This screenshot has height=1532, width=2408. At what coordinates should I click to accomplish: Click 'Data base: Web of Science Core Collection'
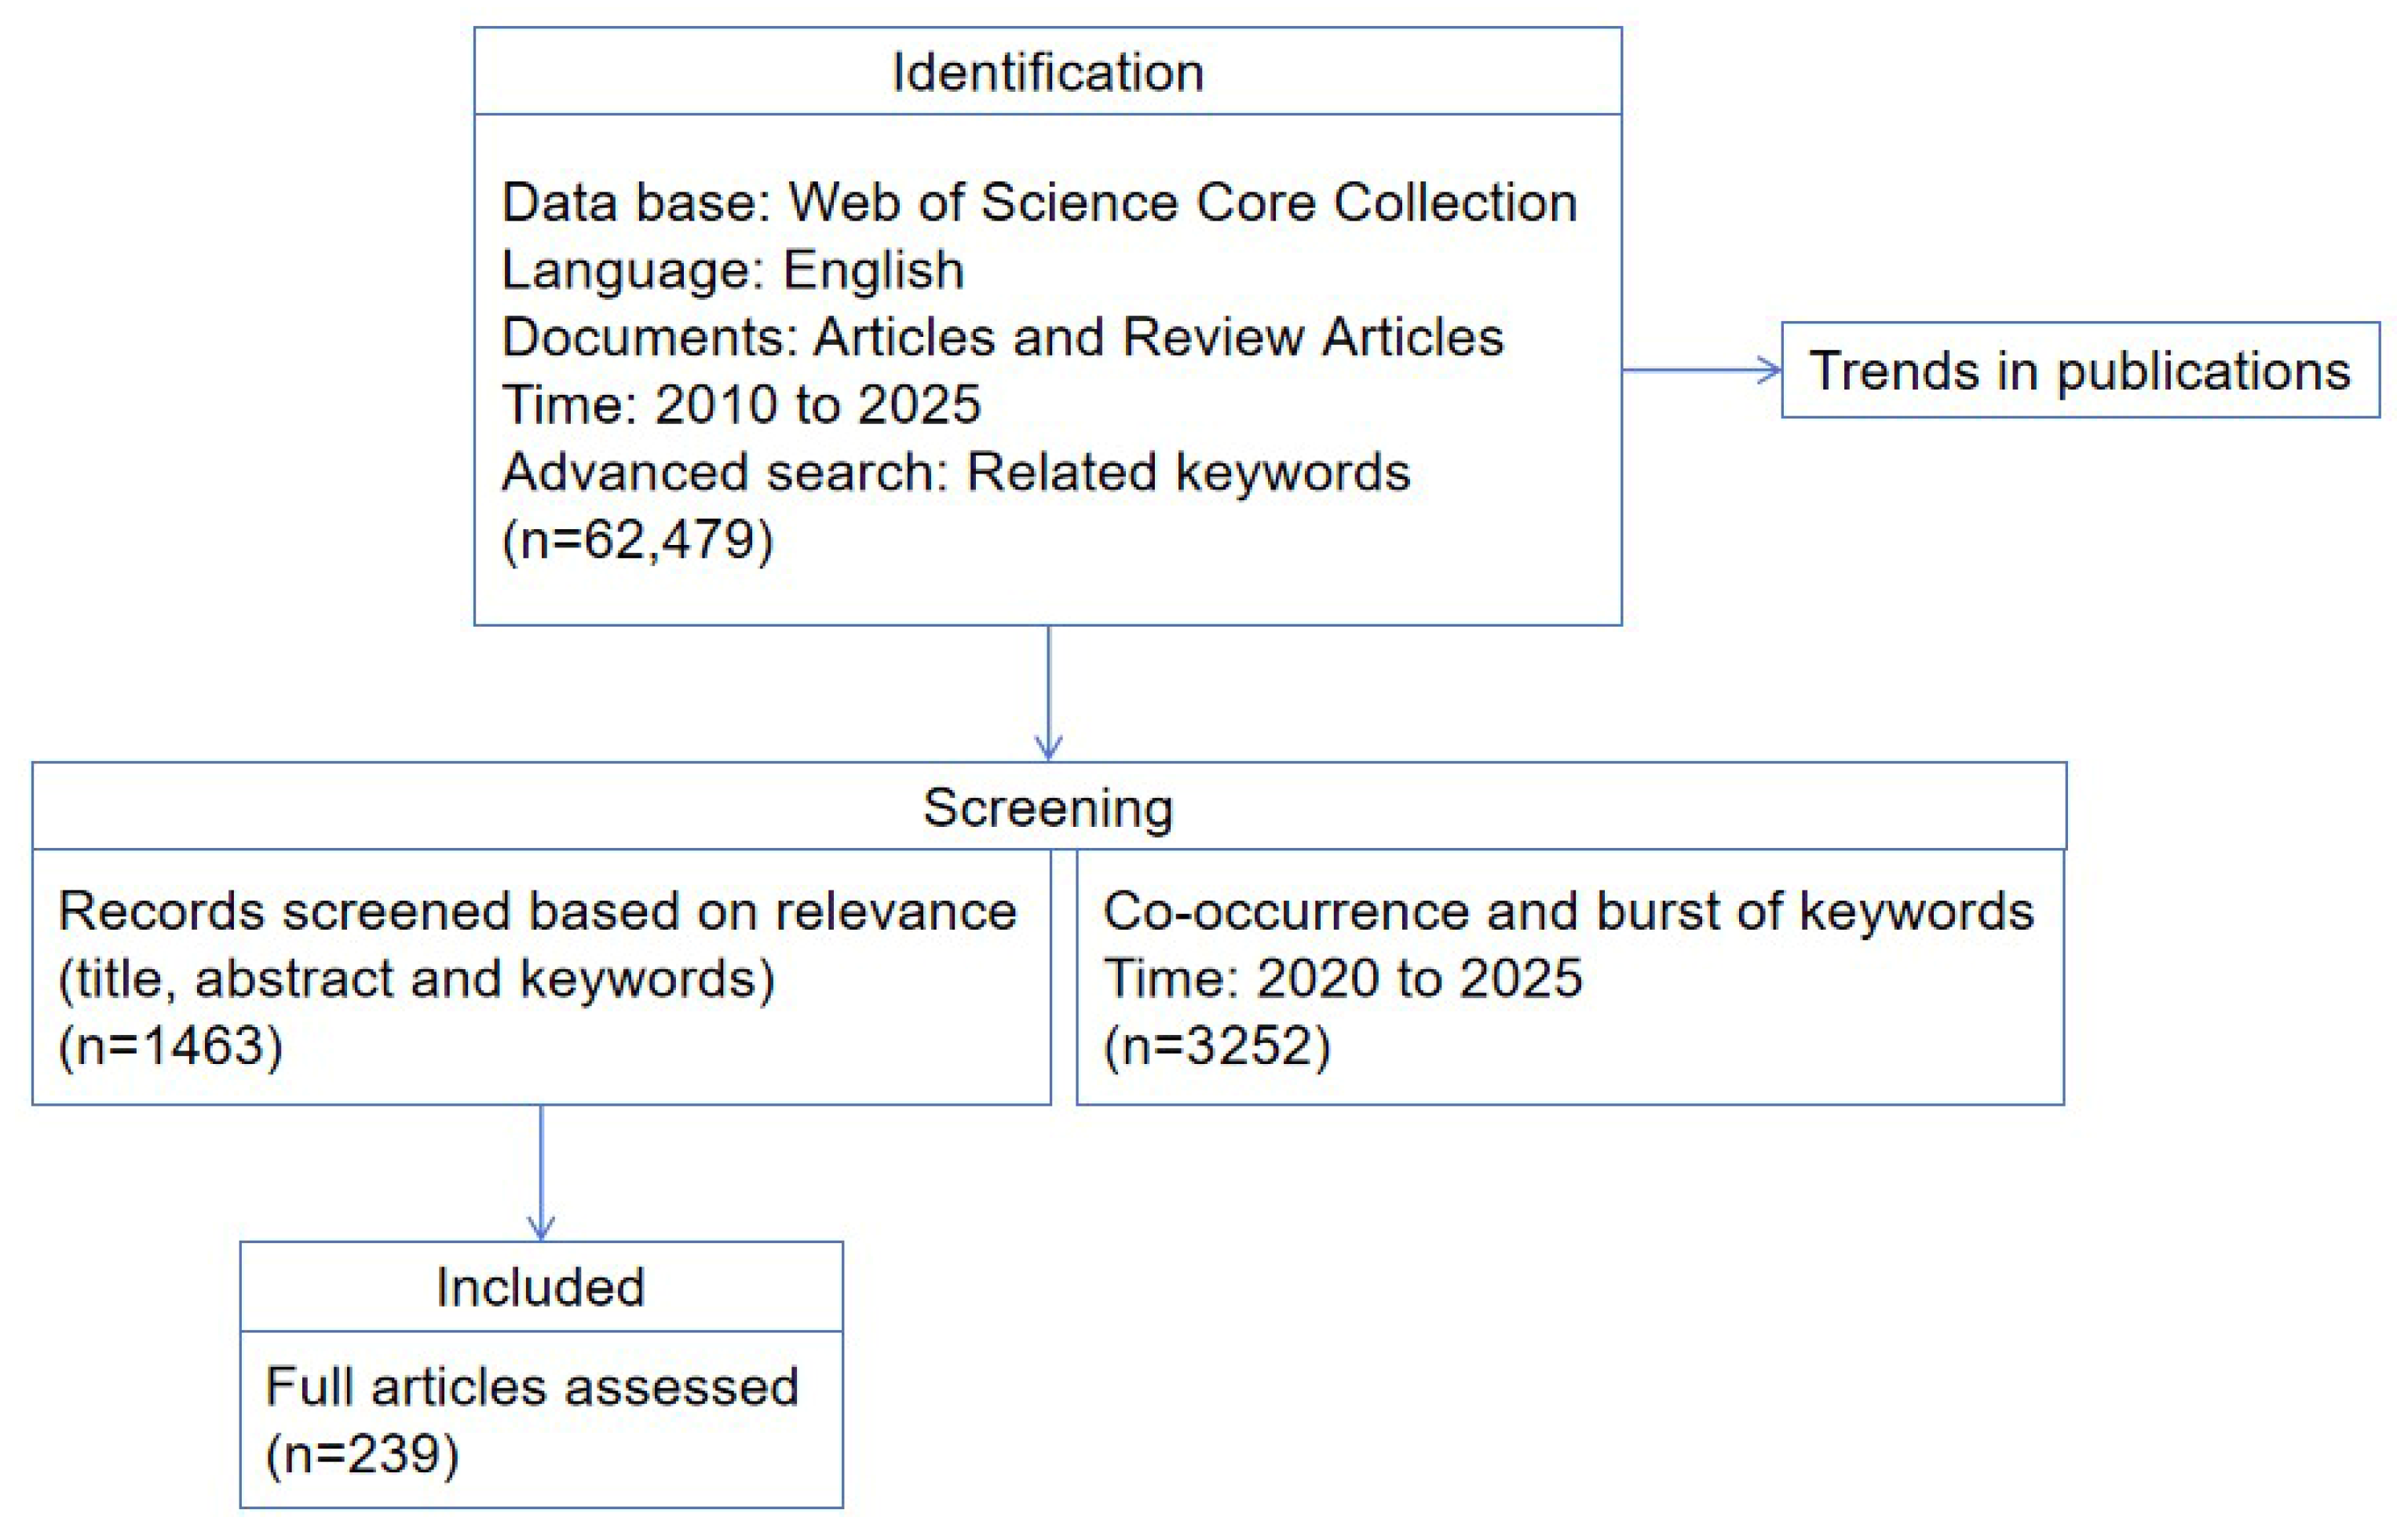1040,202
